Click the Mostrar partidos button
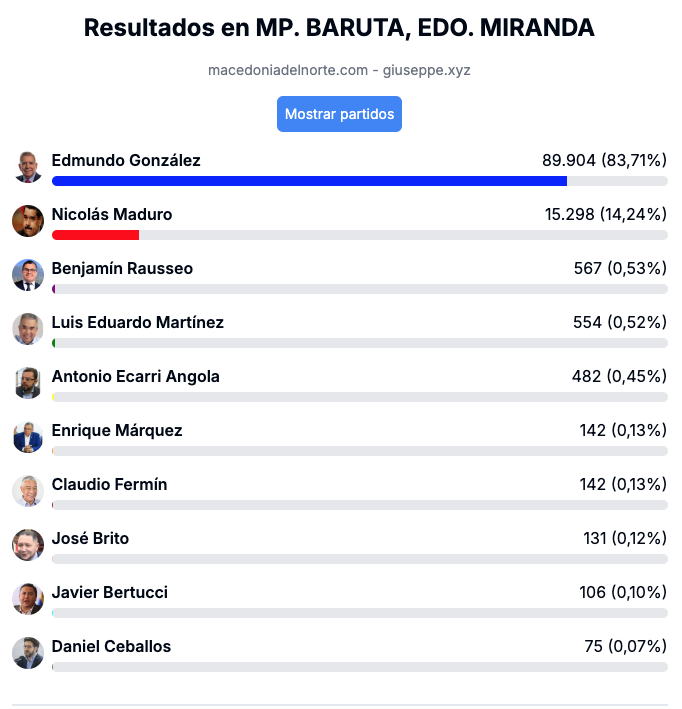 [339, 114]
